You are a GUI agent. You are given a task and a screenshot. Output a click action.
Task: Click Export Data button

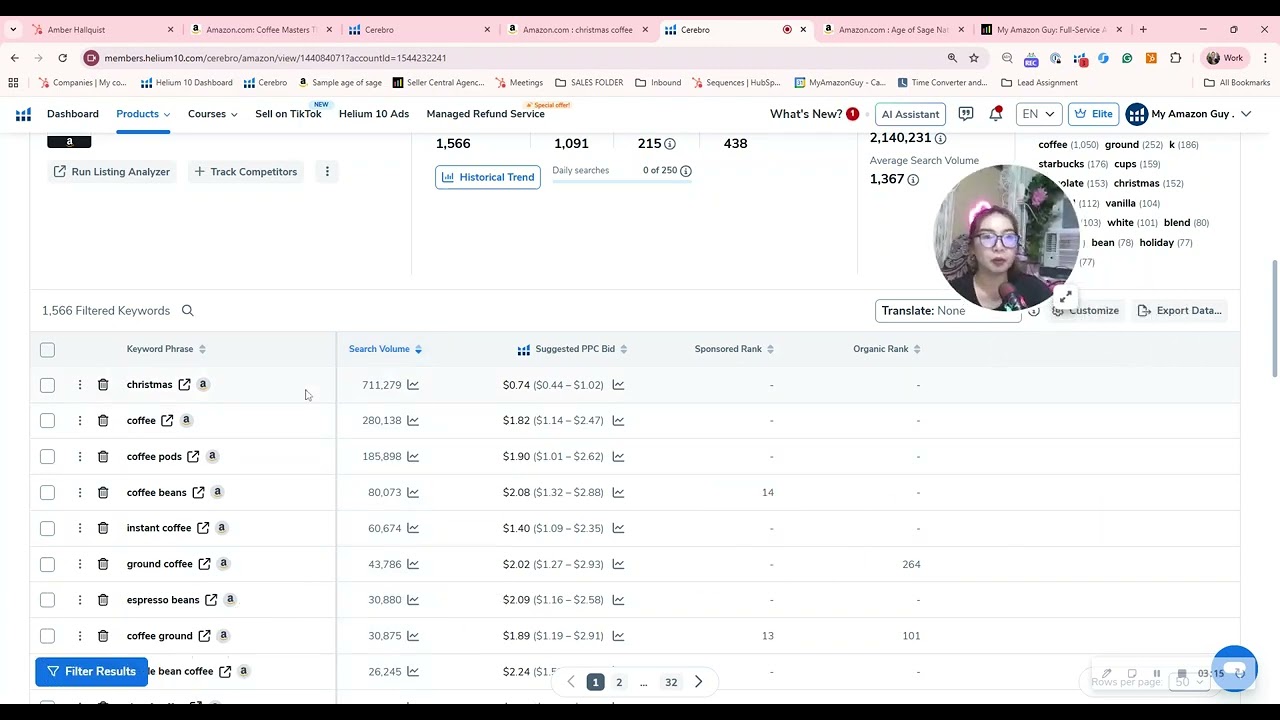tap(1180, 311)
